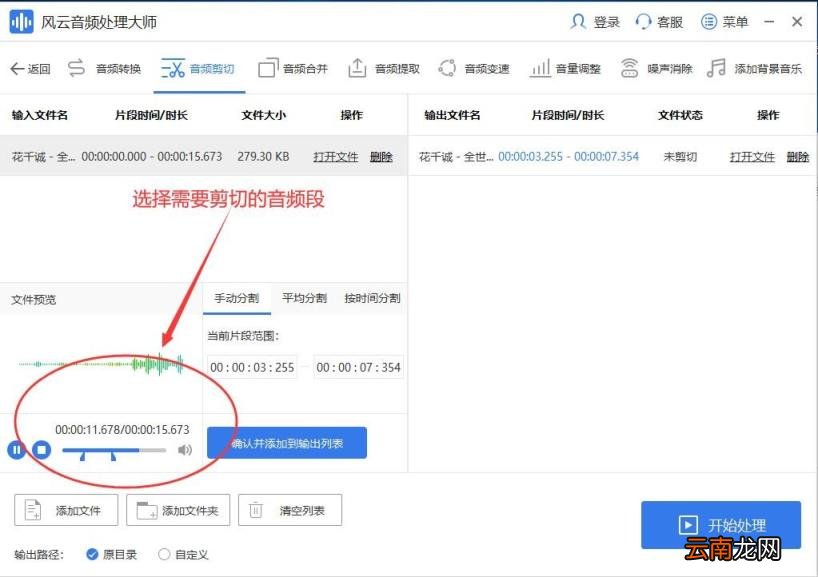The width and height of the screenshot is (818, 577).
Task: Switch to 音频转换 tool
Action: [x=104, y=68]
